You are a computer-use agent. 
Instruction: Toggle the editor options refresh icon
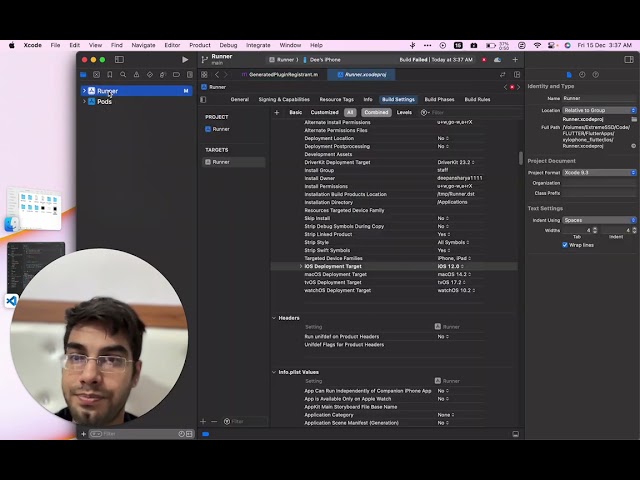(502, 75)
